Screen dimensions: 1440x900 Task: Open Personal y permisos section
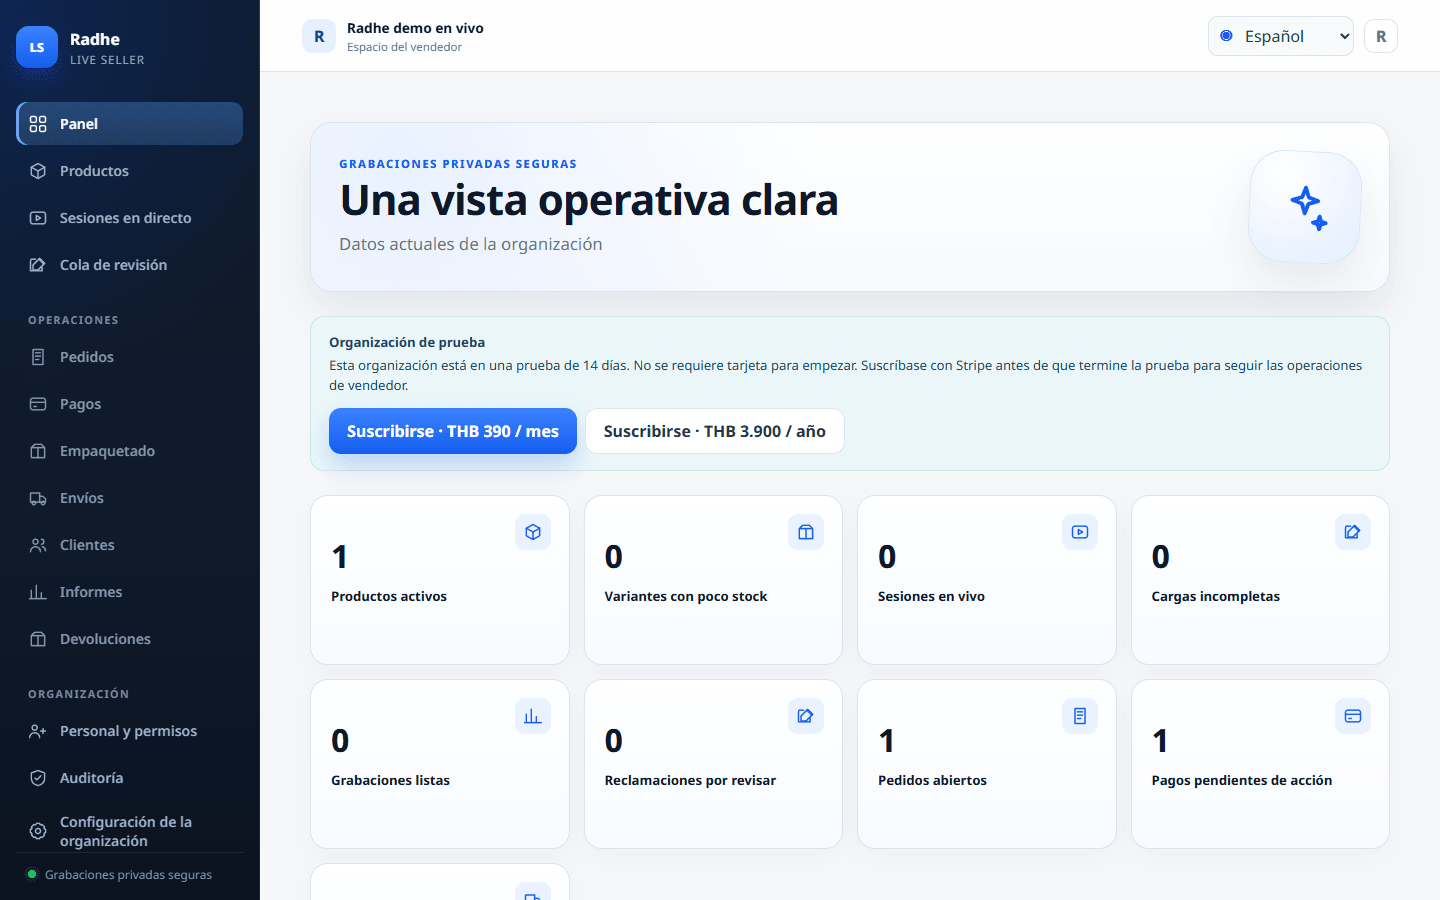point(130,731)
